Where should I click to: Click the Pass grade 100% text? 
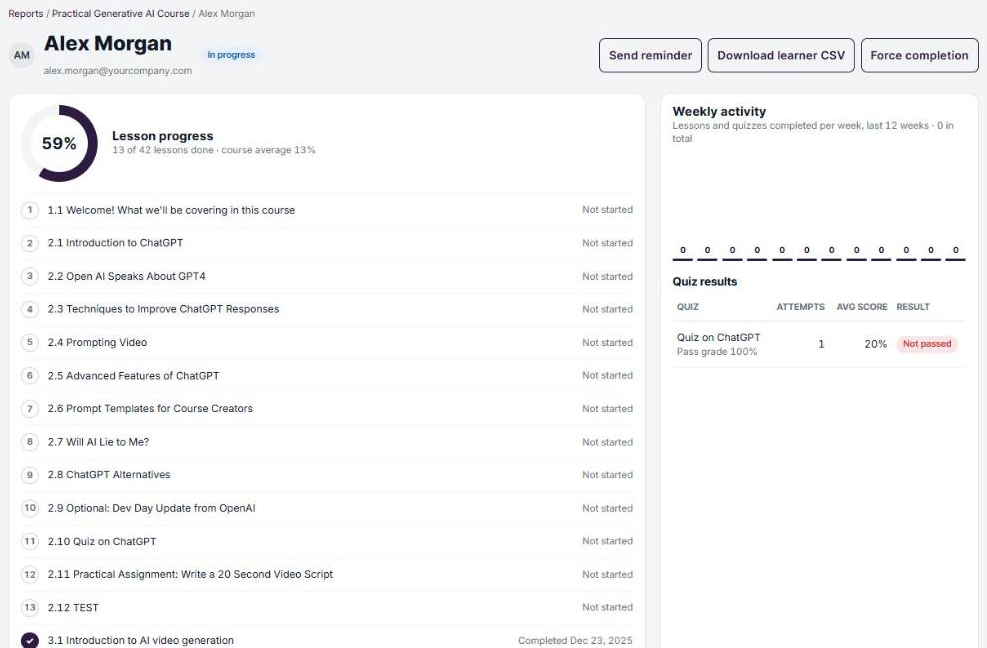coord(717,352)
